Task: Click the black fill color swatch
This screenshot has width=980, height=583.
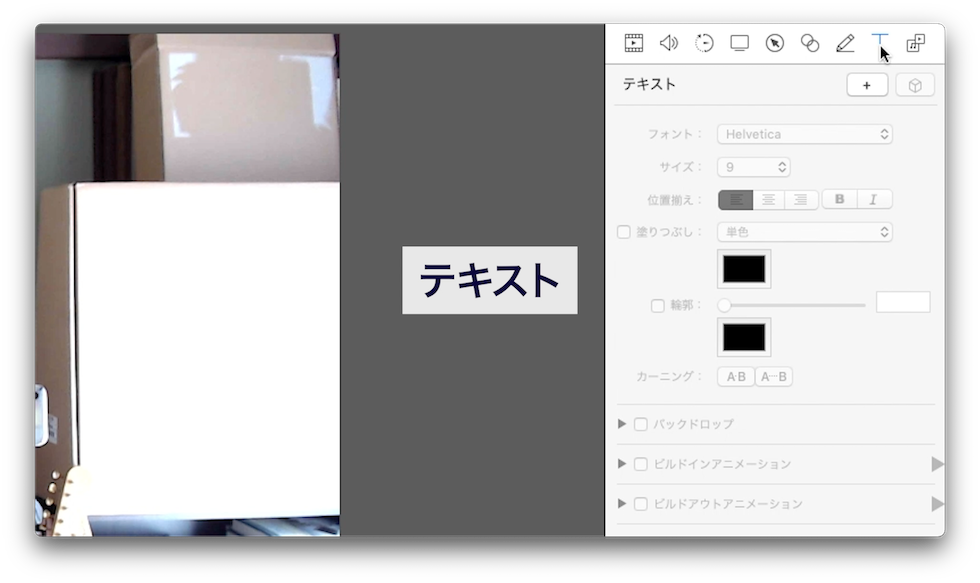Action: coord(744,268)
